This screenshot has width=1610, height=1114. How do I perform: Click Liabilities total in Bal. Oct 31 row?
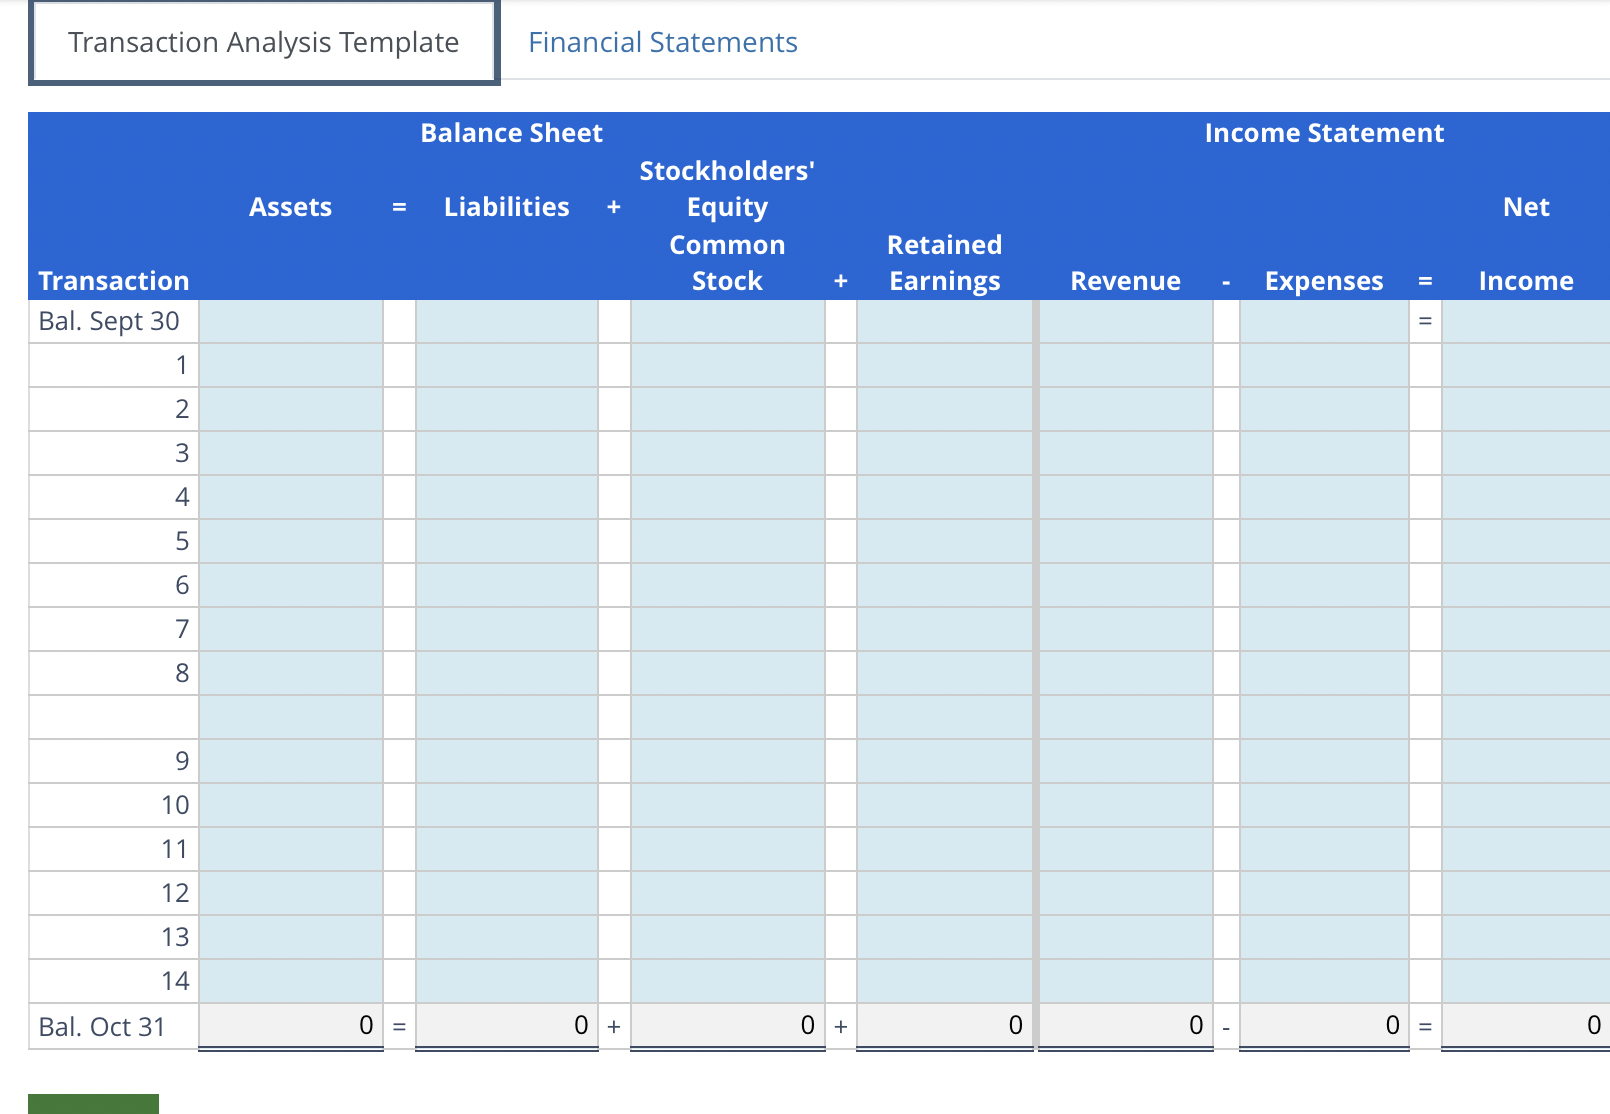pos(507,1026)
